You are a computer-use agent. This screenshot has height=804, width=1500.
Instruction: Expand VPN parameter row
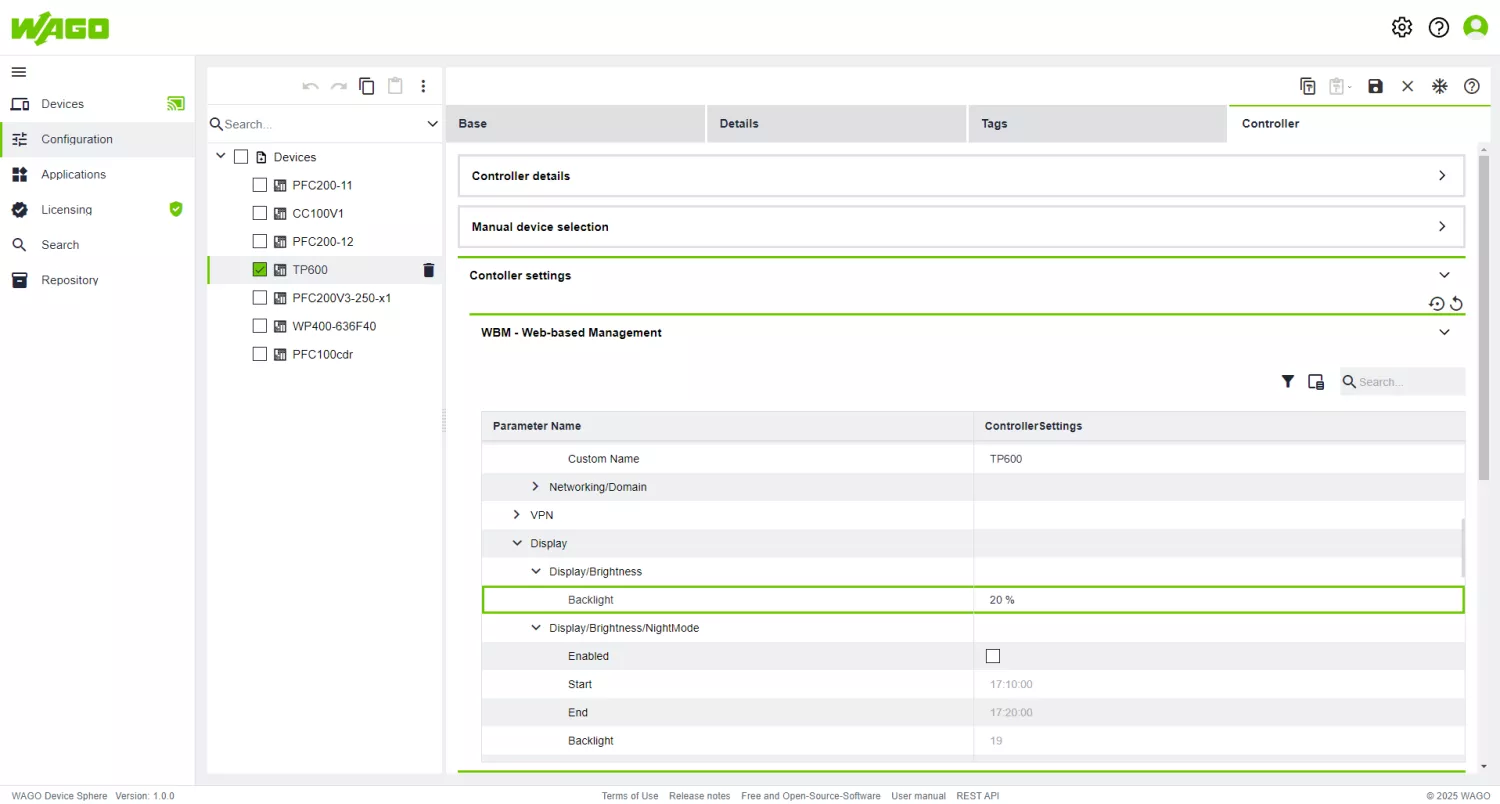pos(517,515)
